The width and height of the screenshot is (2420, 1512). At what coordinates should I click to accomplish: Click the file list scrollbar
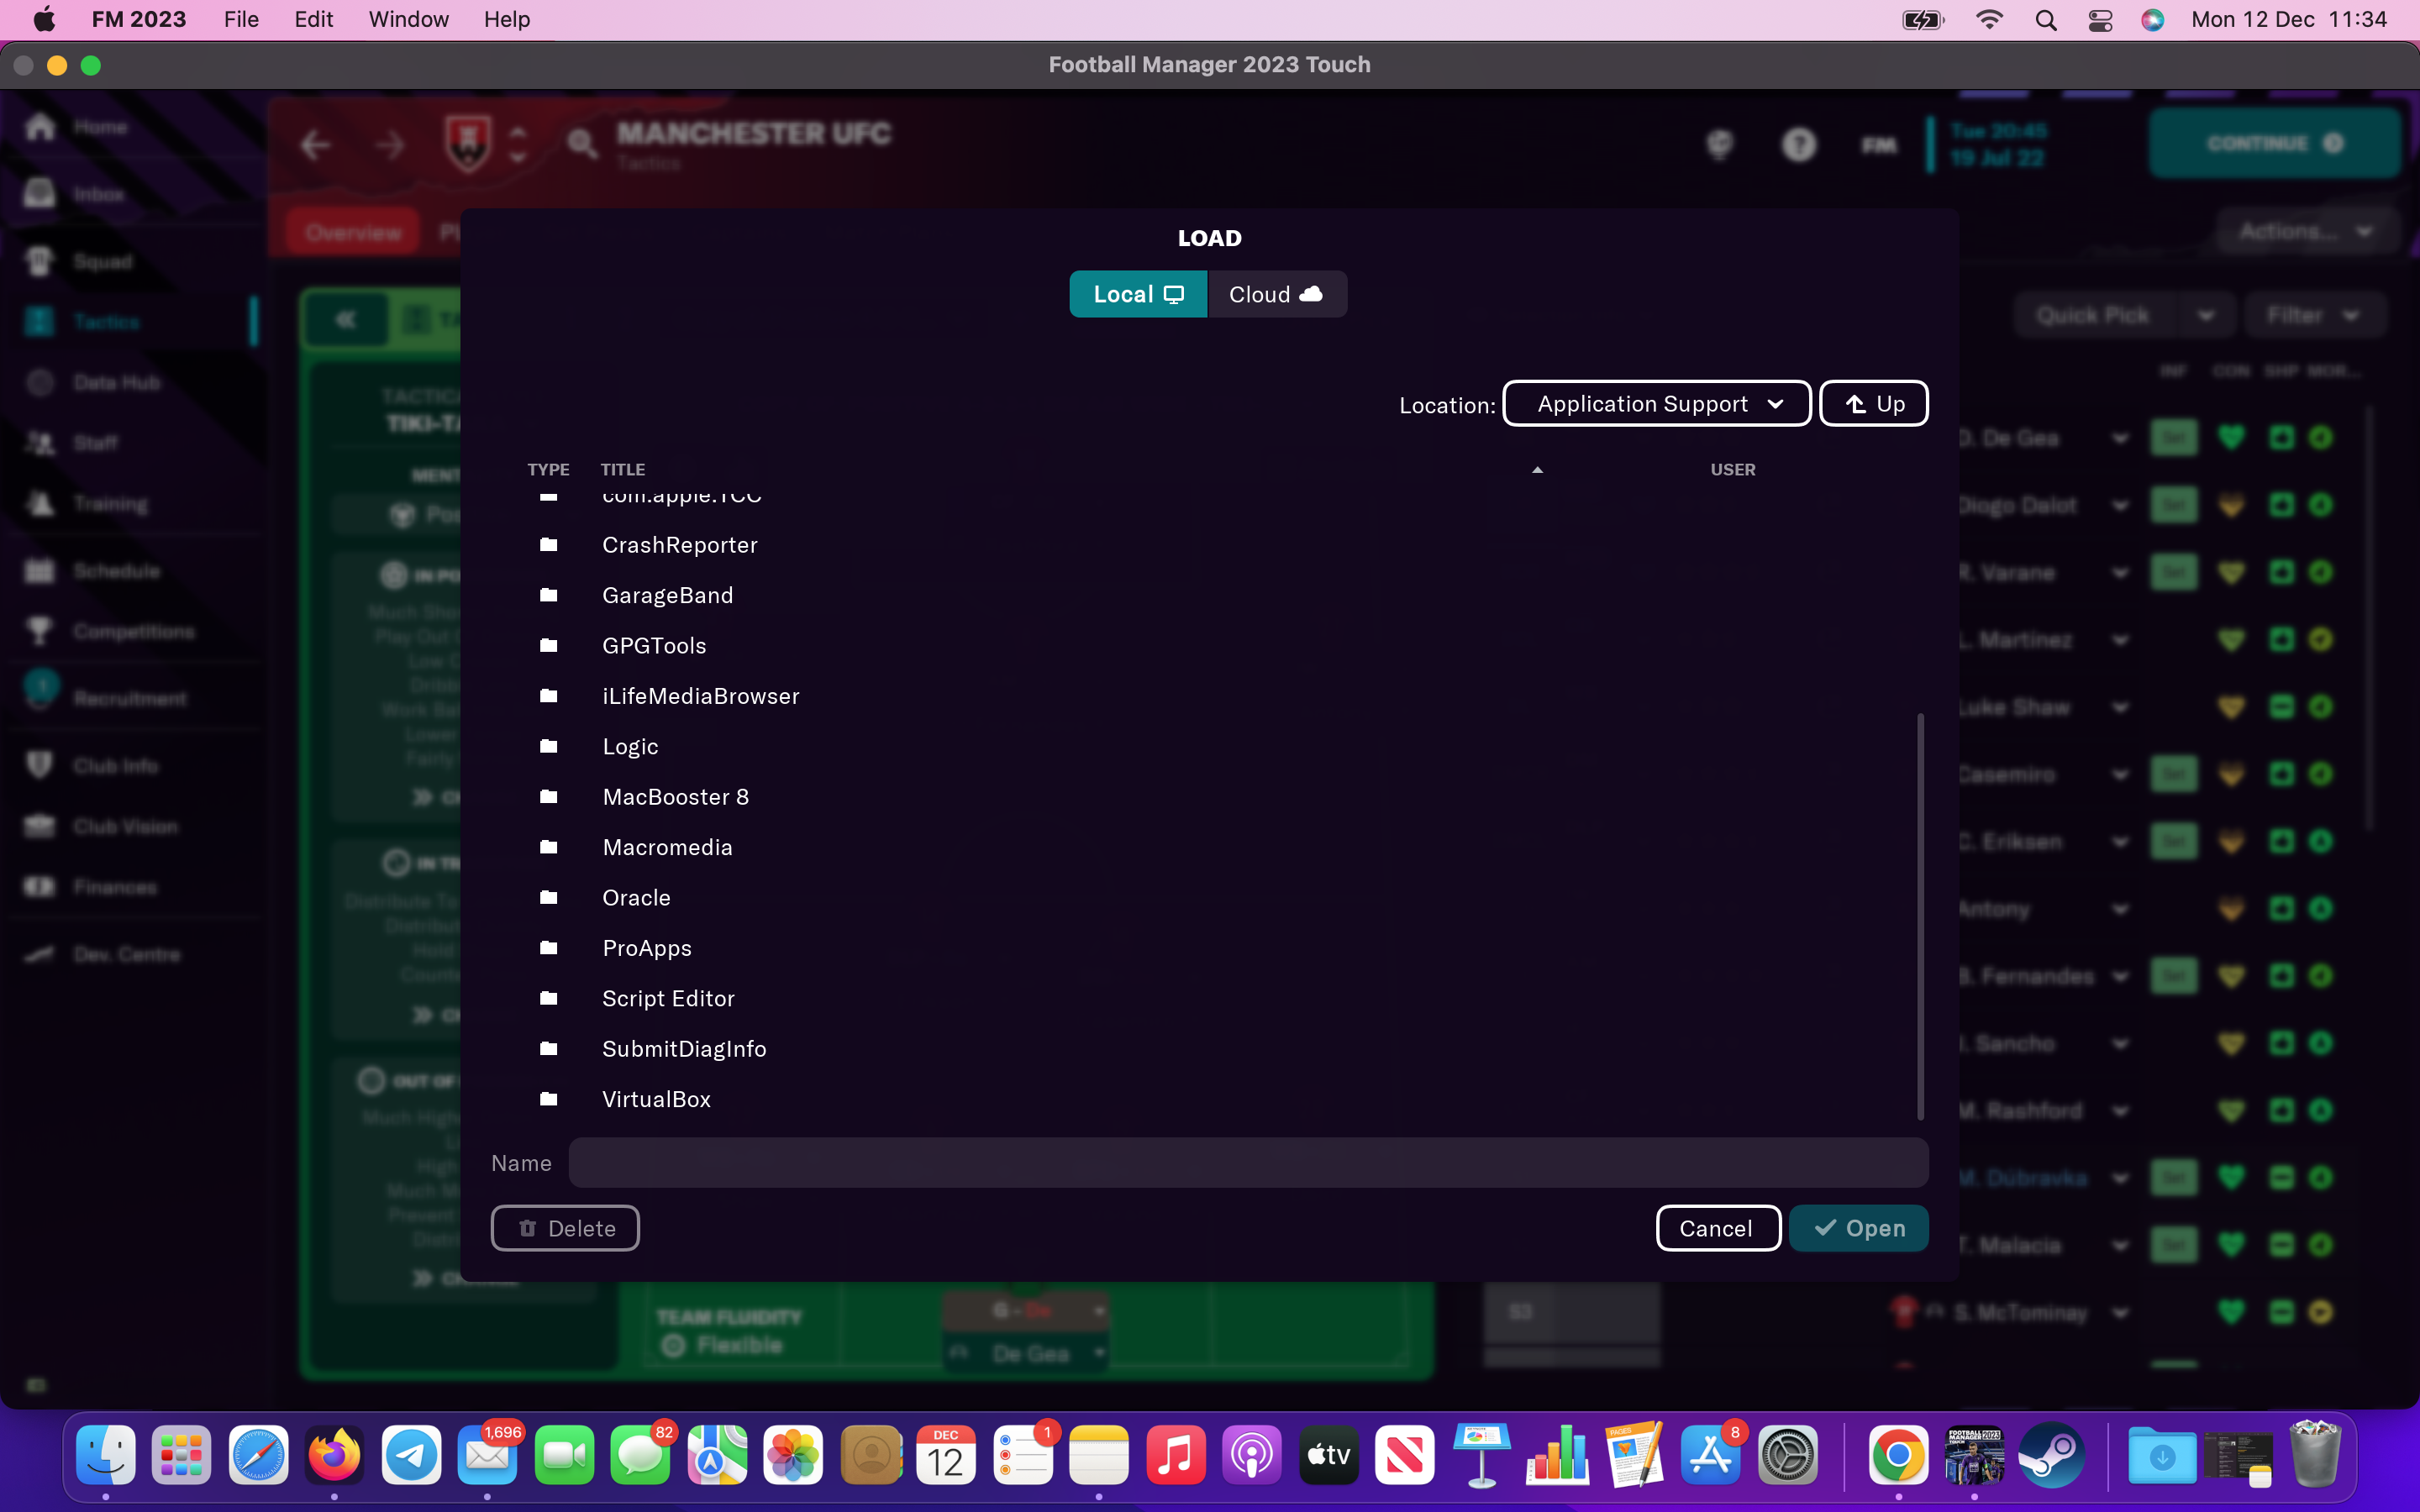[x=1920, y=916]
